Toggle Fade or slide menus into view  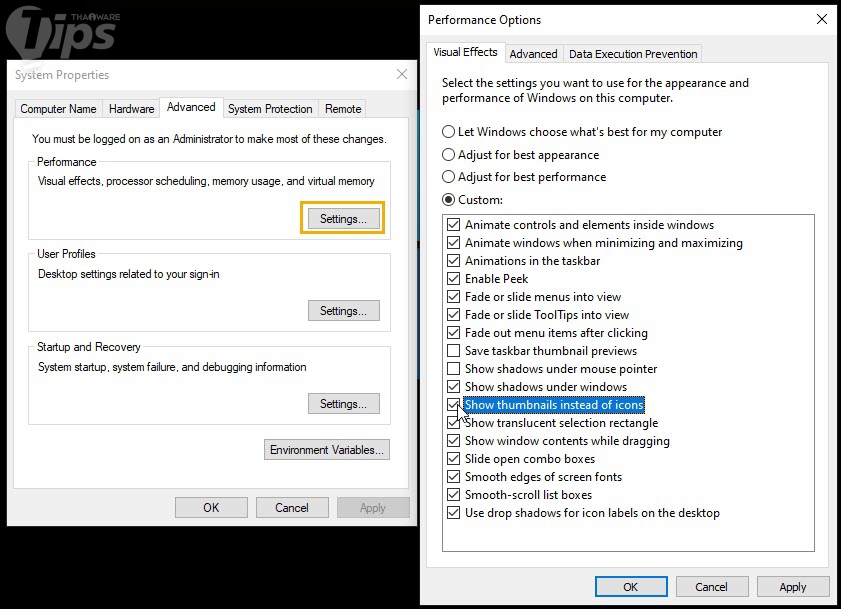click(x=453, y=297)
